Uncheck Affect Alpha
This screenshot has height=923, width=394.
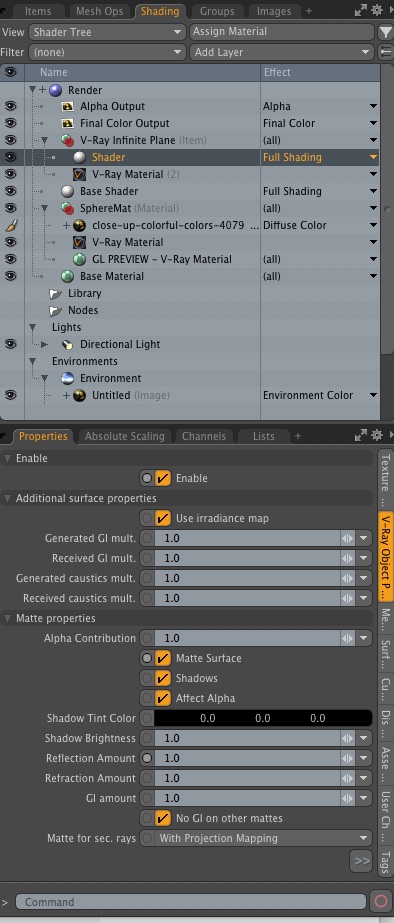163,698
